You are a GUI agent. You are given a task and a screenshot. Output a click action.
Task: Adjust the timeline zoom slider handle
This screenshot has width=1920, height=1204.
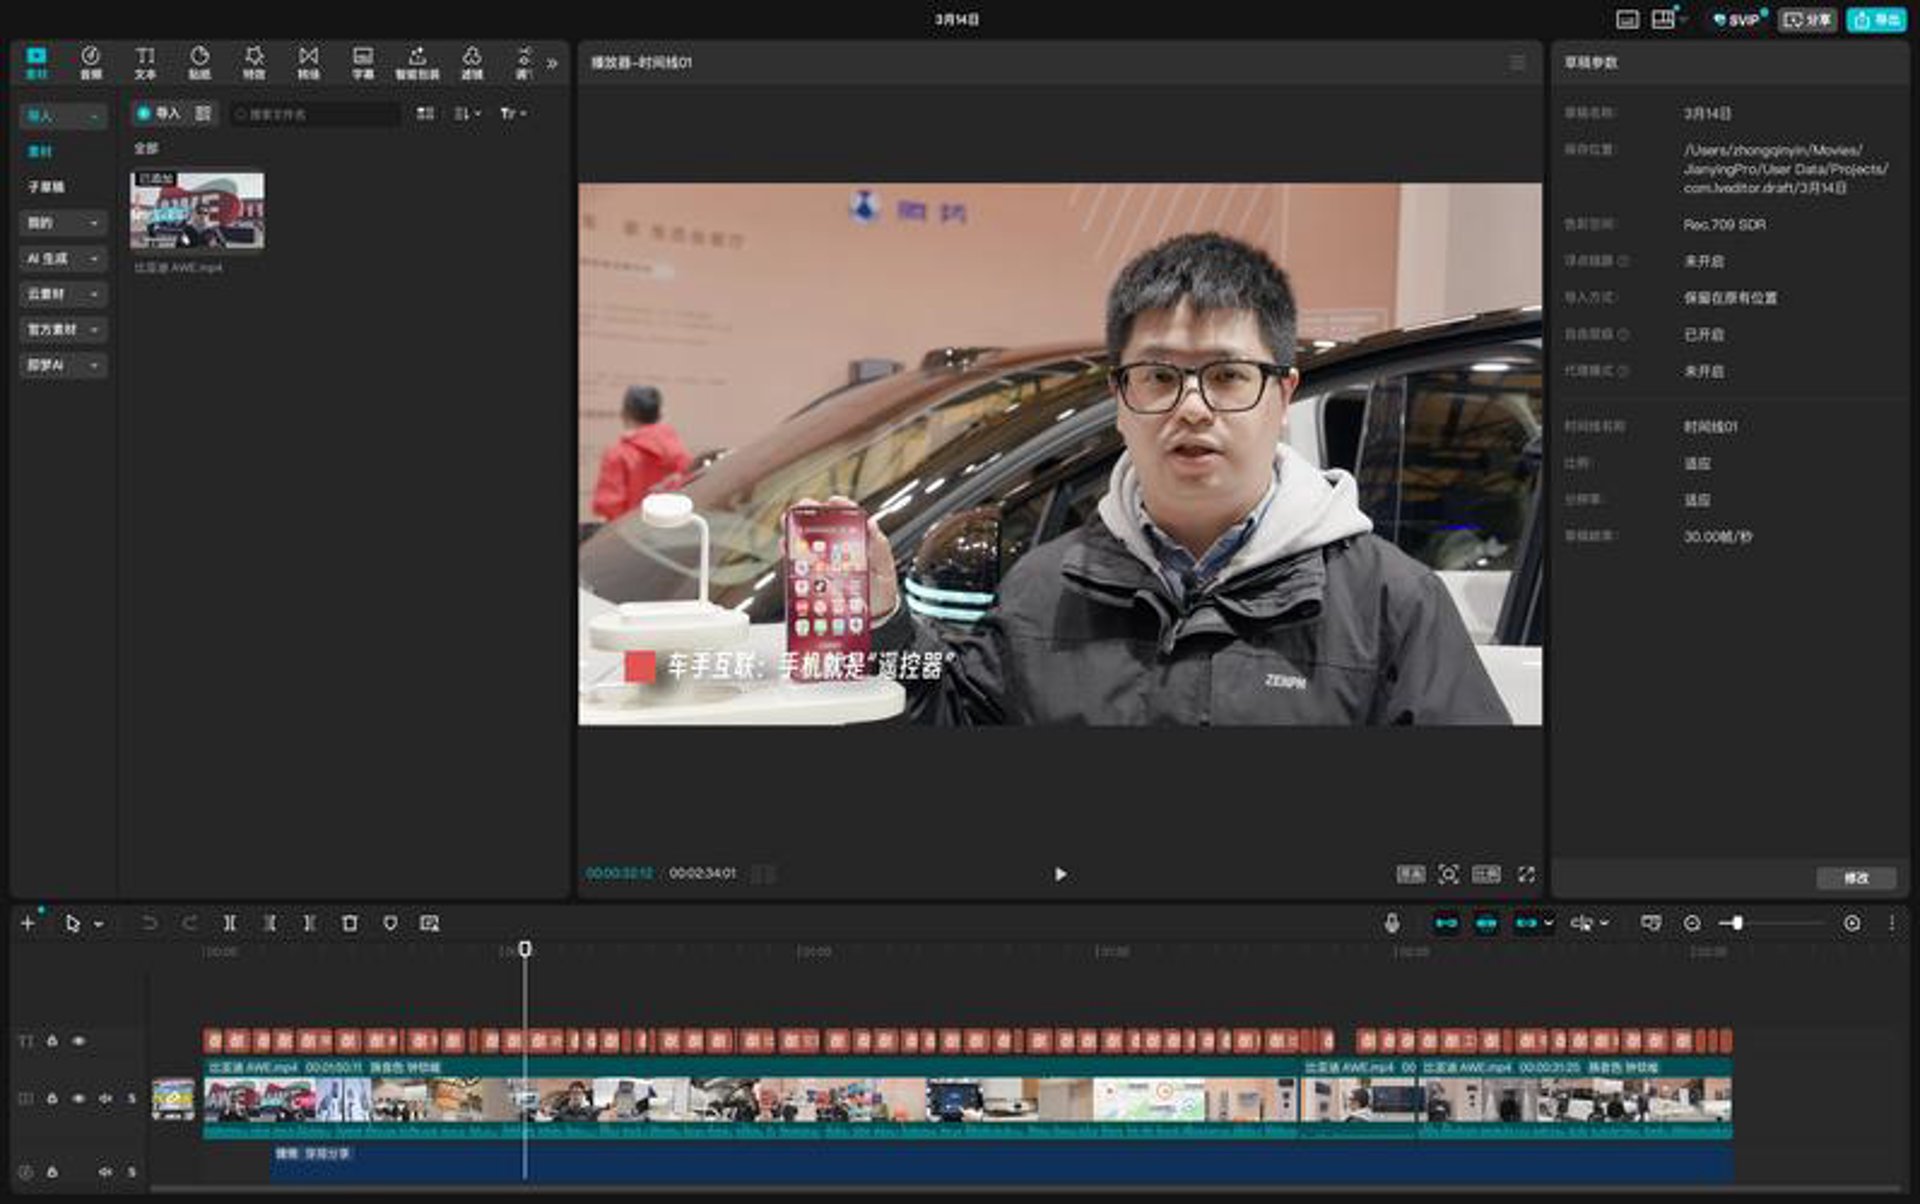tap(1738, 923)
